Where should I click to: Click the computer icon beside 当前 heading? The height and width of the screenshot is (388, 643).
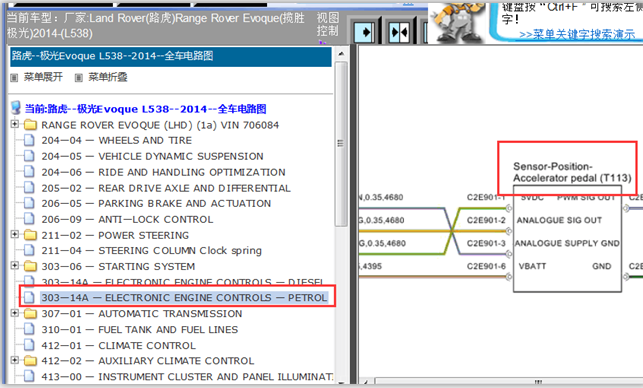[x=16, y=108]
